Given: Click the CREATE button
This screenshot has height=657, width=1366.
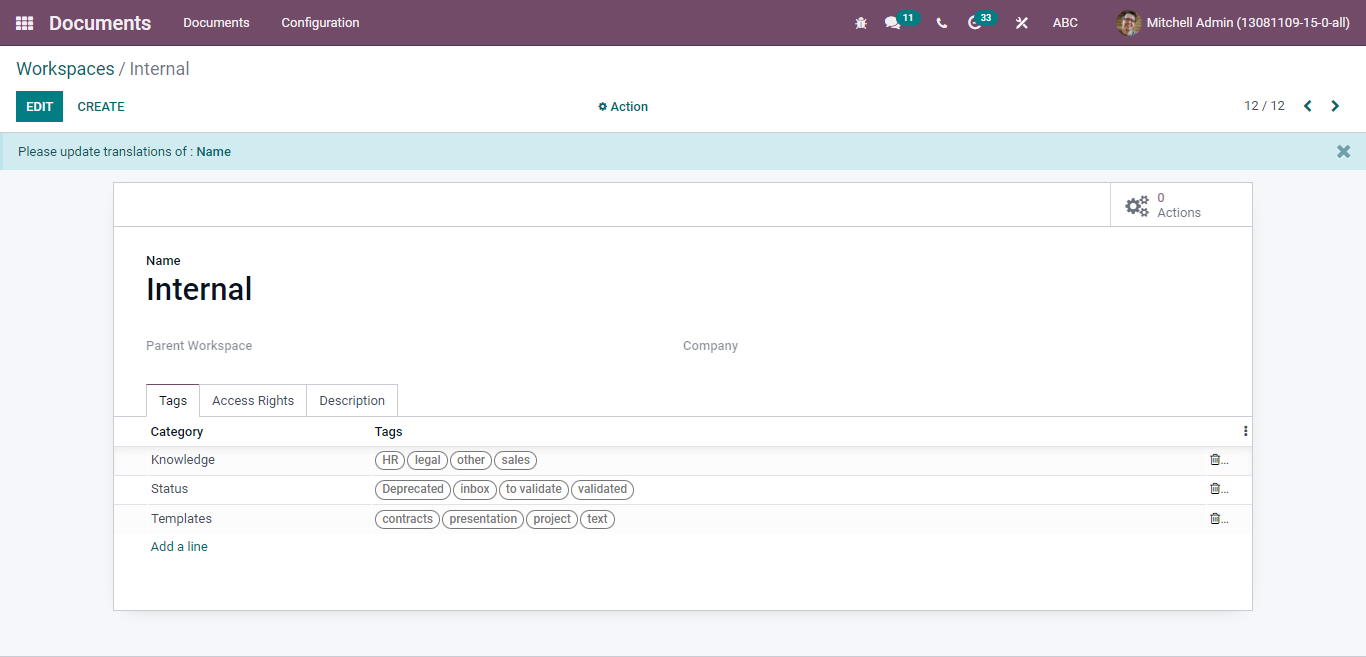Looking at the screenshot, I should pos(101,107).
